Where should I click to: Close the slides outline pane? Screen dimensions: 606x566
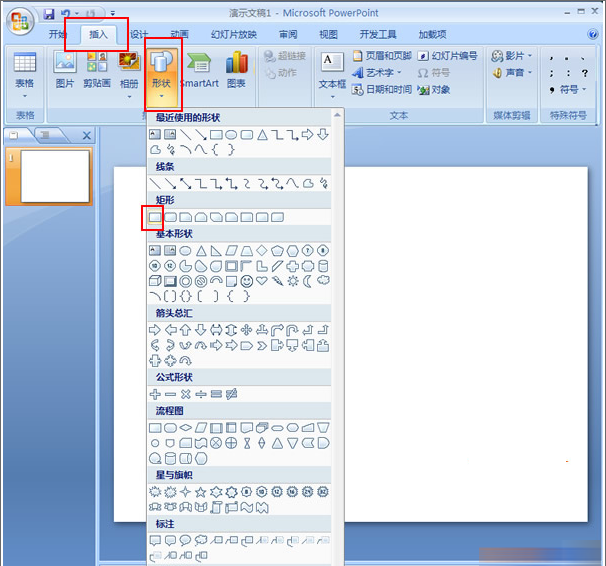[87, 136]
